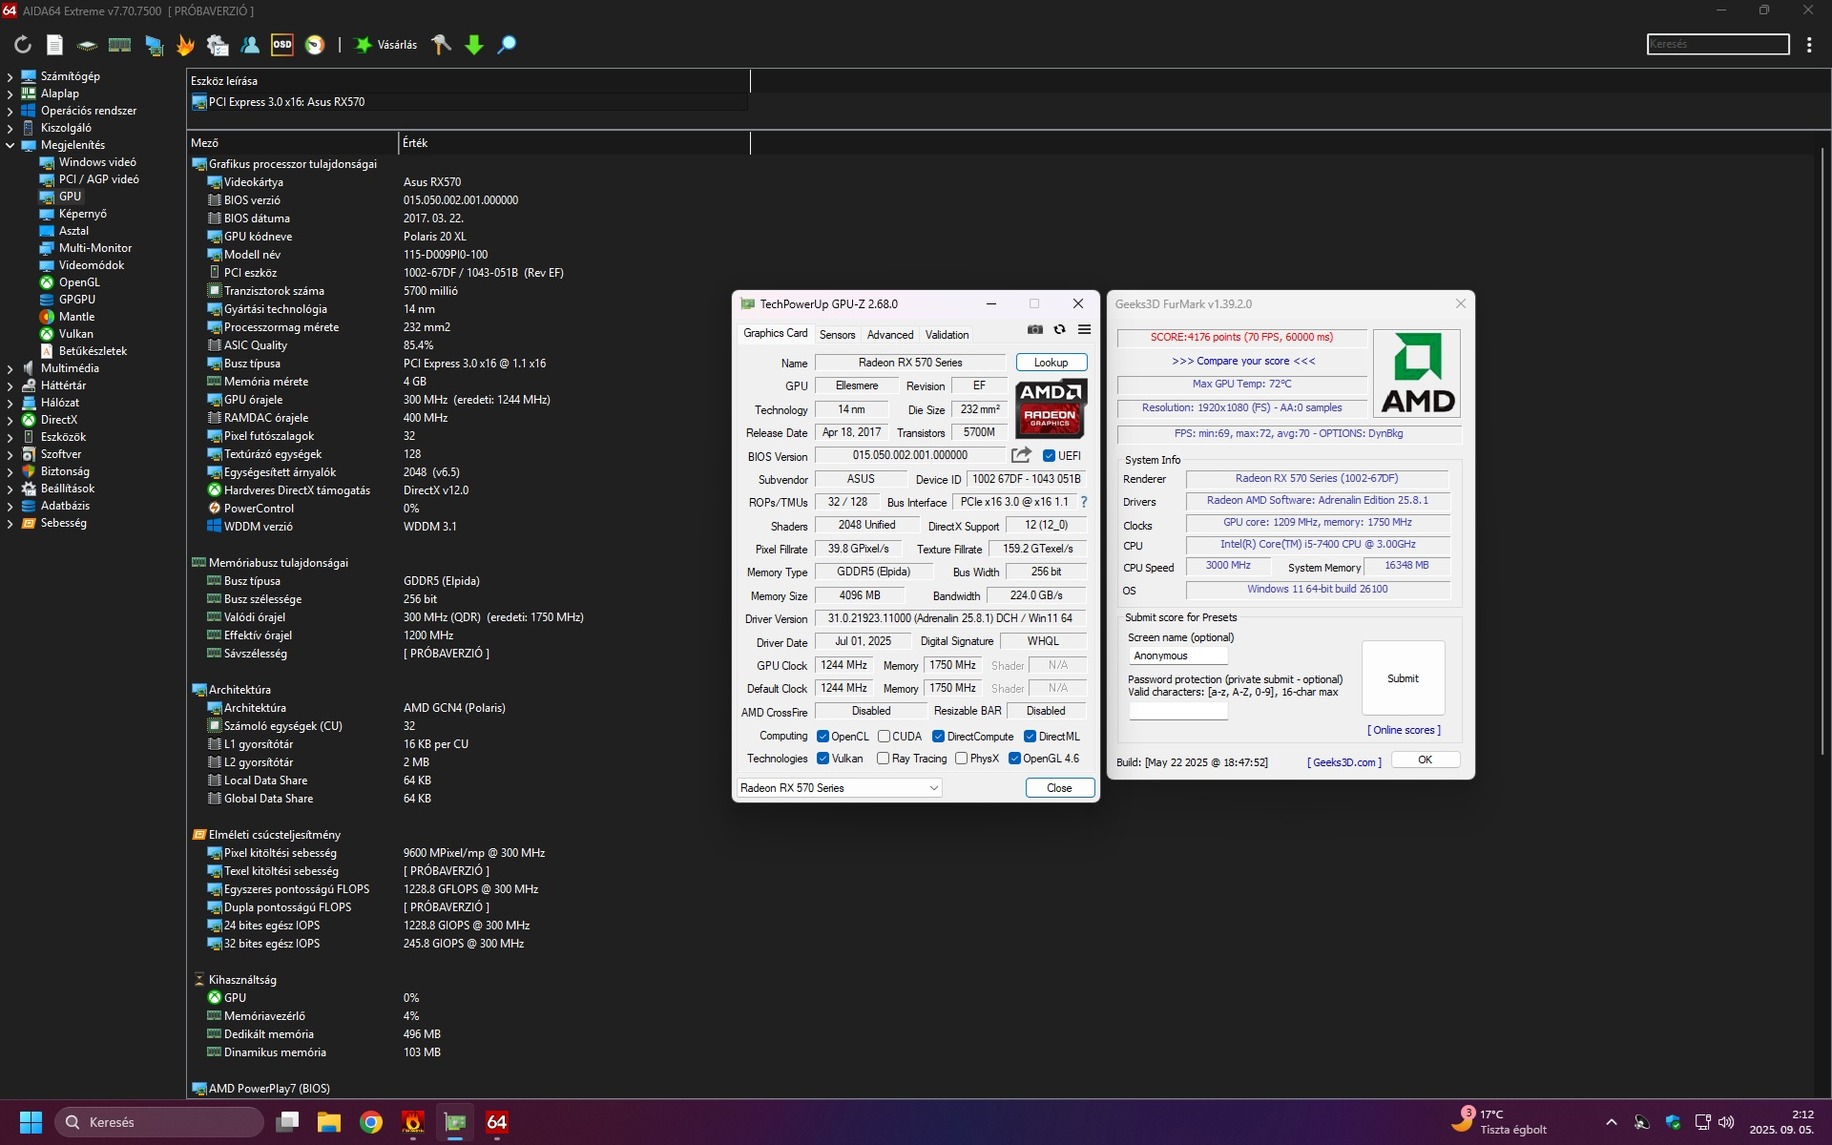The width and height of the screenshot is (1832, 1145).
Task: Select Windows videó in the sidebar tree
Action: point(97,162)
